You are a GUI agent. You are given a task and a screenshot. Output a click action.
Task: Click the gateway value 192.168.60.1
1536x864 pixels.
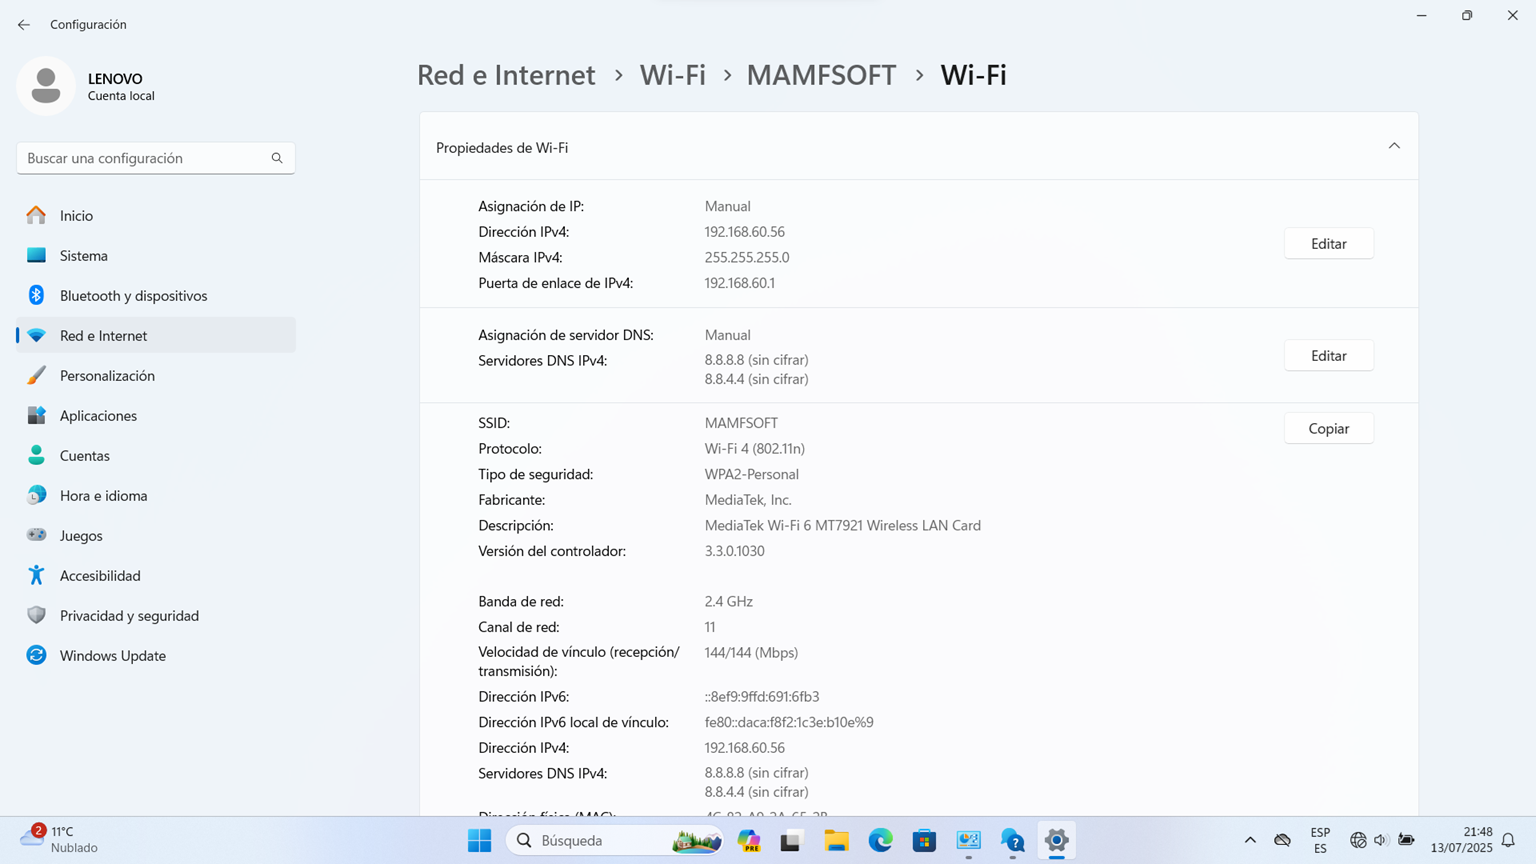[740, 283]
